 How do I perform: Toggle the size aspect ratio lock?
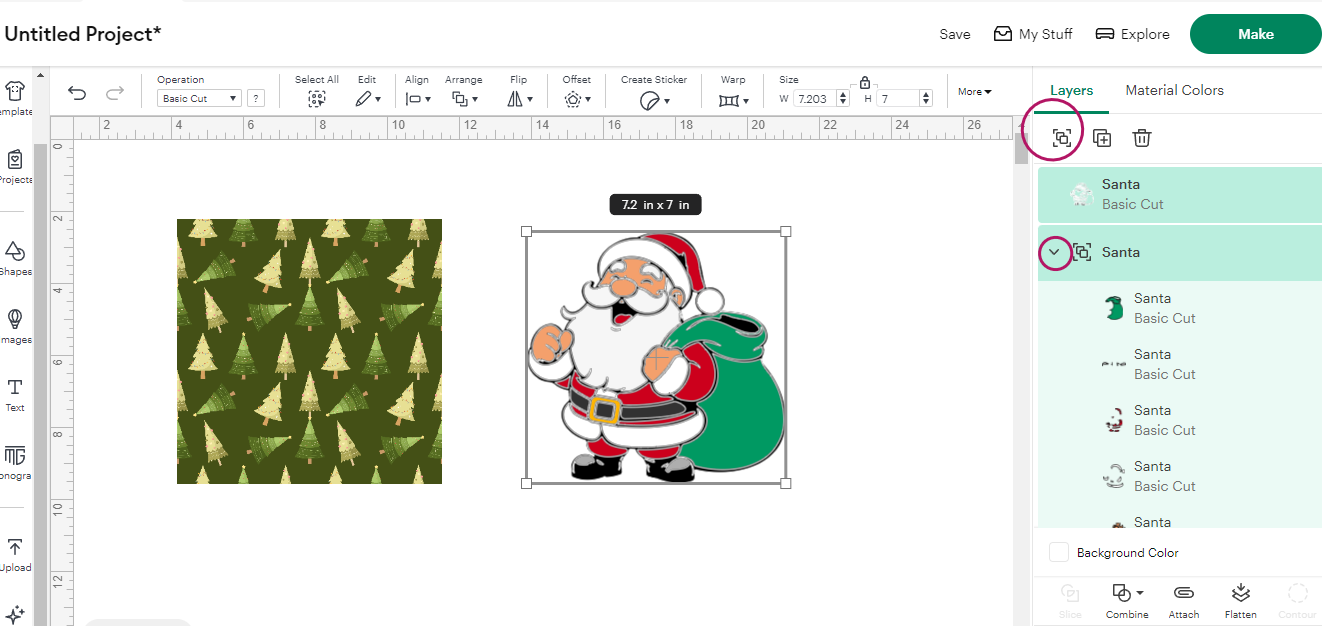(865, 82)
